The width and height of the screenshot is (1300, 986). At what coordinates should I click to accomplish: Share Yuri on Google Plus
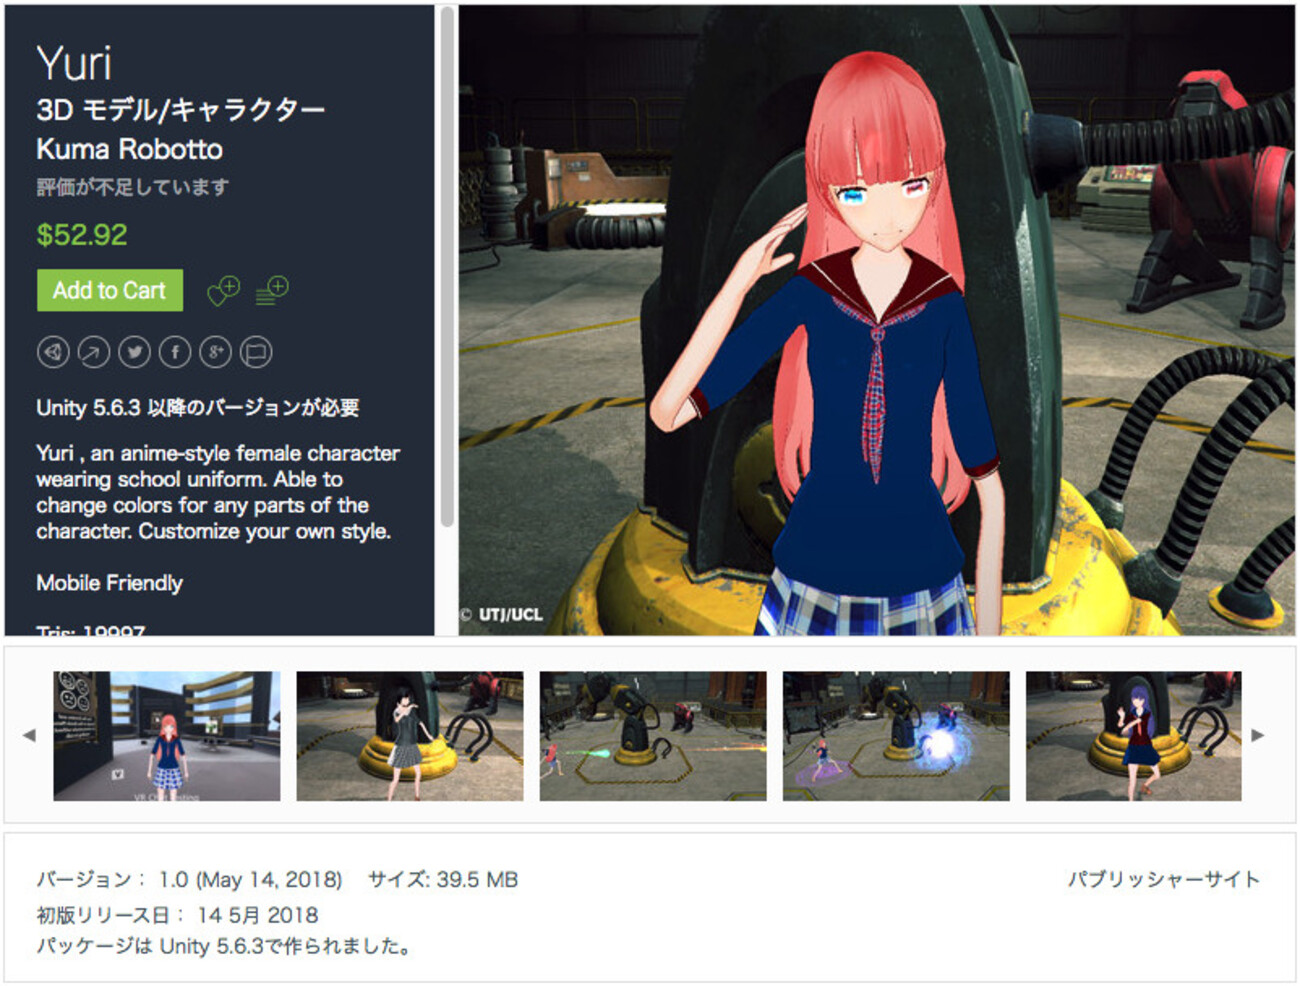point(215,352)
